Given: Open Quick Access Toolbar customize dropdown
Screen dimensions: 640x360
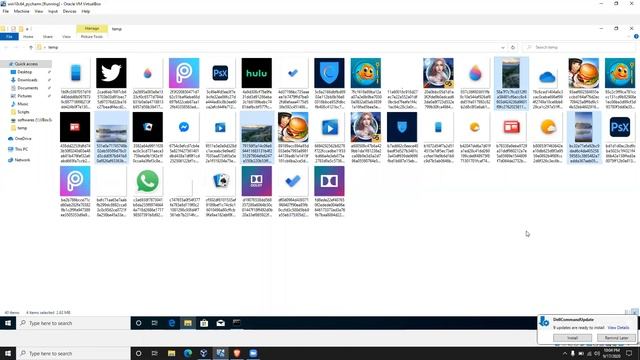Looking at the screenshot, I should 27,29.
